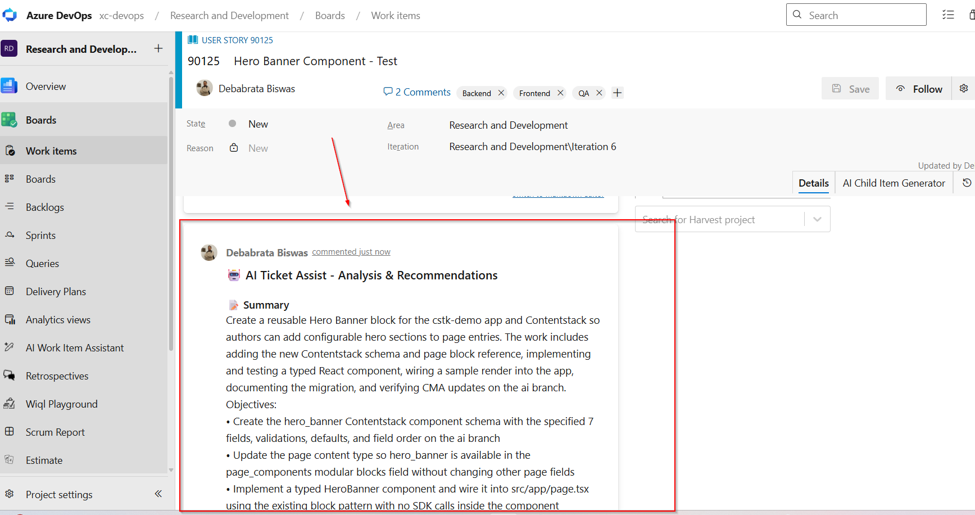Image resolution: width=975 pixels, height=515 pixels.
Task: Click Debabrata Biswas assignee avatar
Action: pyautogui.click(x=204, y=88)
